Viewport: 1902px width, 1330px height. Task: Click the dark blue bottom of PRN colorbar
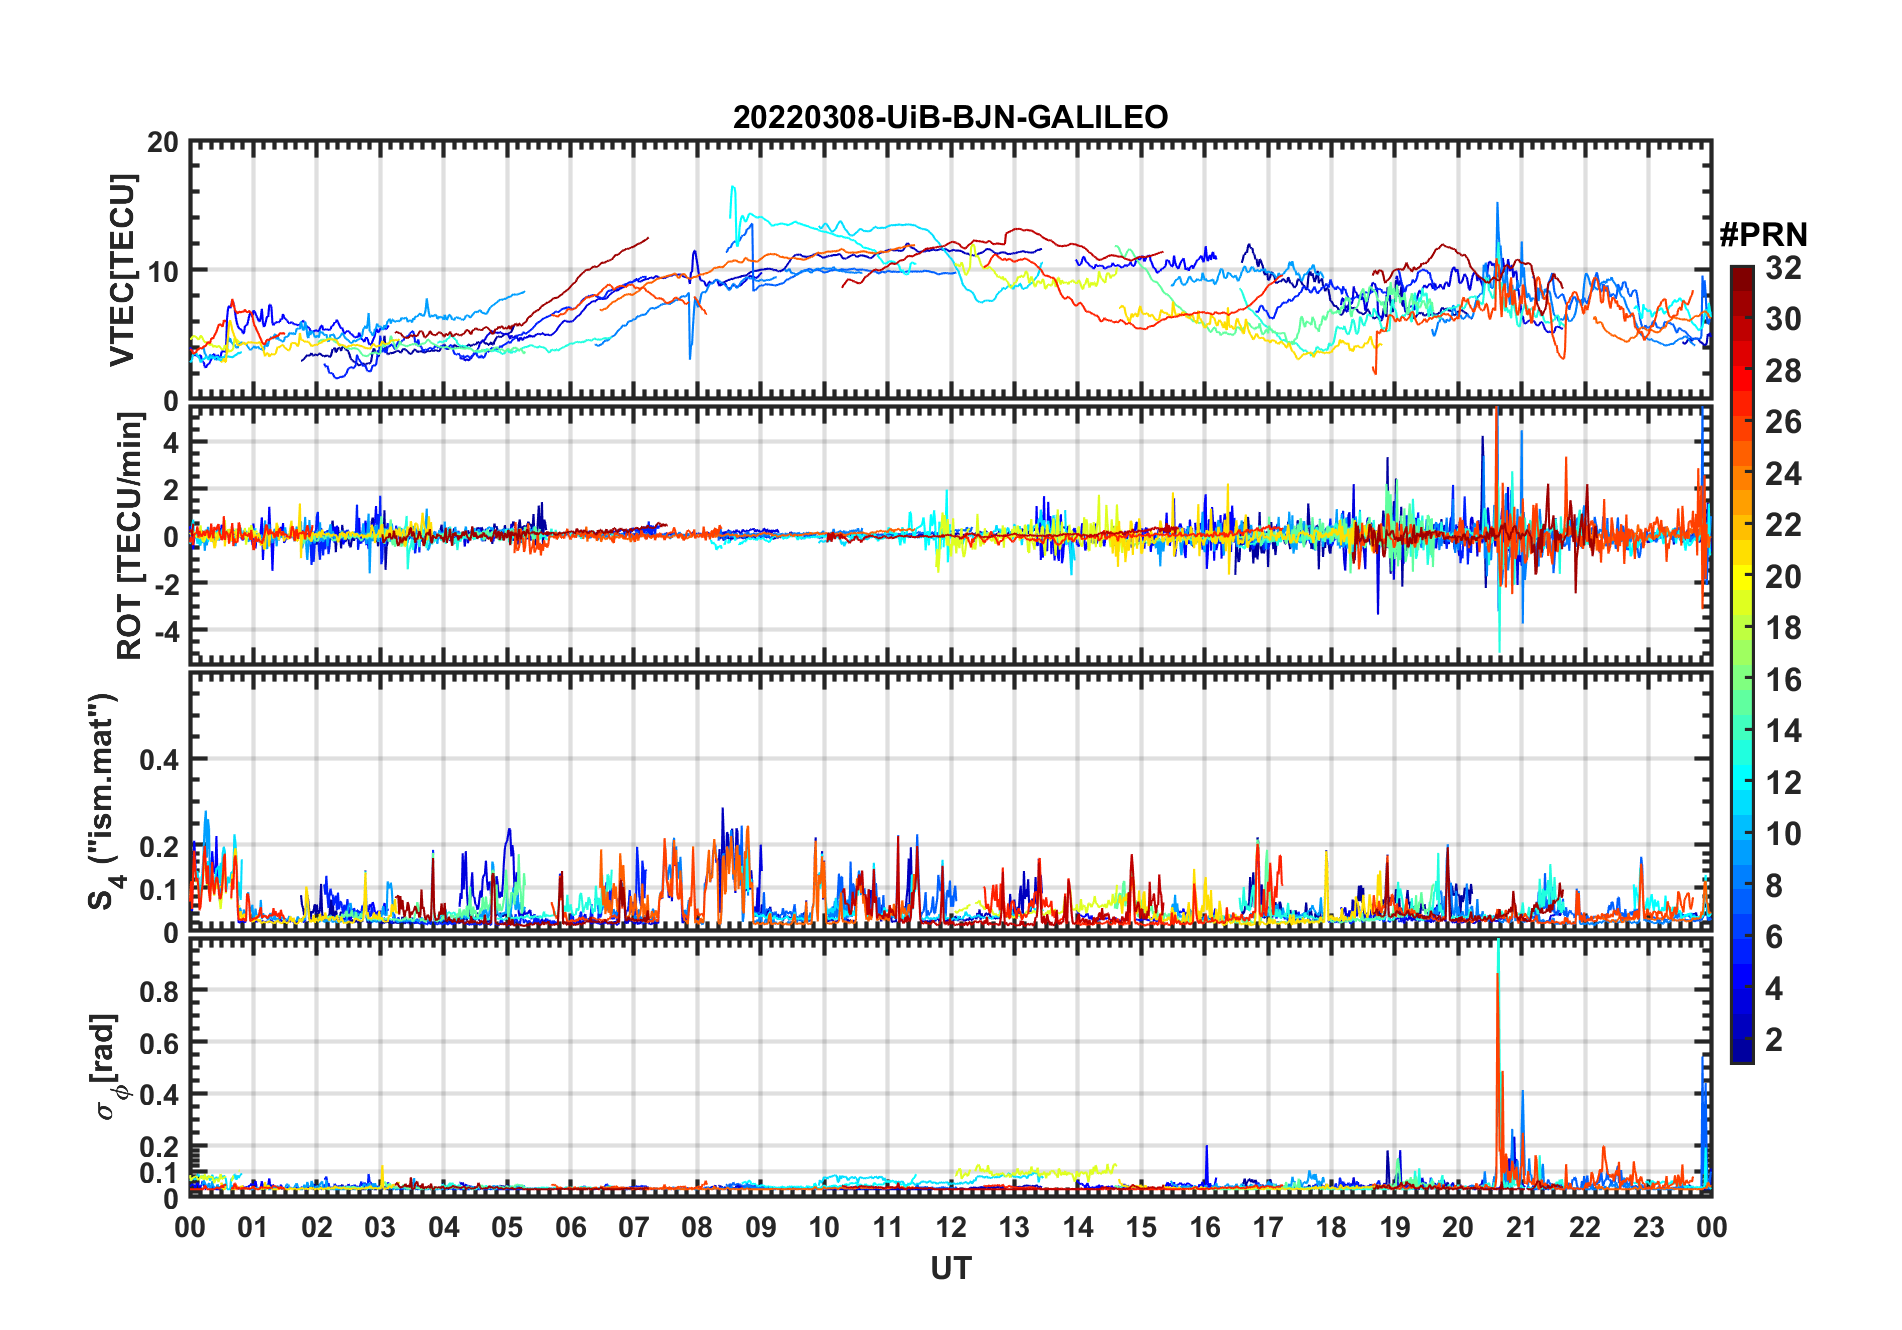click(x=1741, y=1053)
